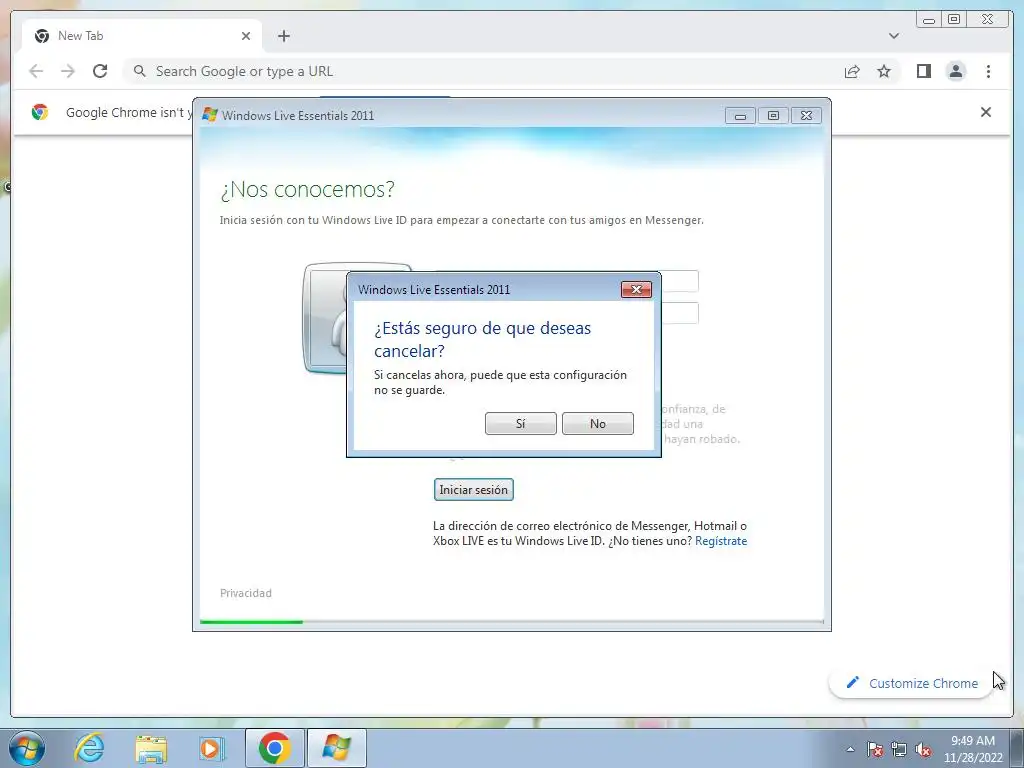Click the network tray icon
Image resolution: width=1024 pixels, height=768 pixels.
(899, 749)
